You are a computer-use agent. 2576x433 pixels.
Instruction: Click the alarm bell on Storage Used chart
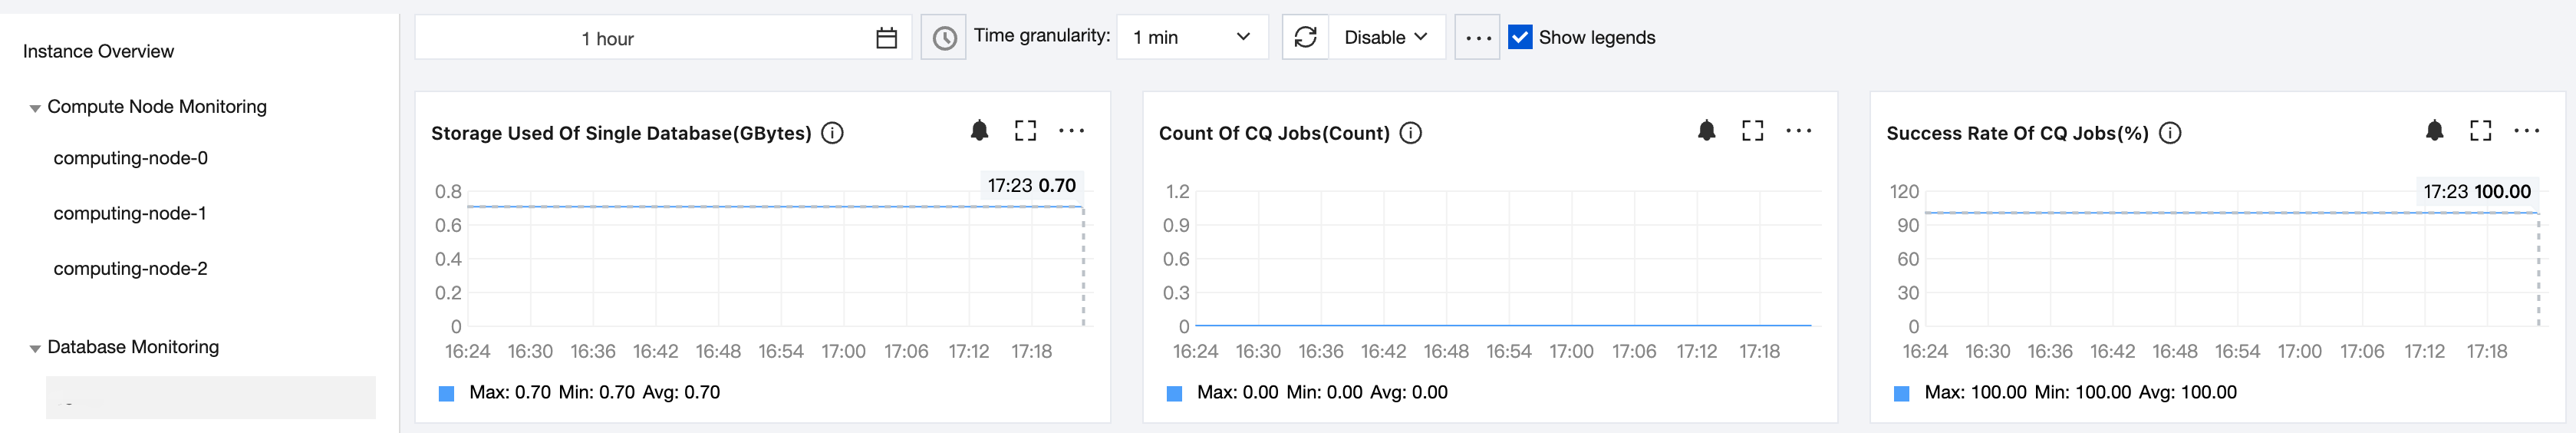tap(979, 131)
